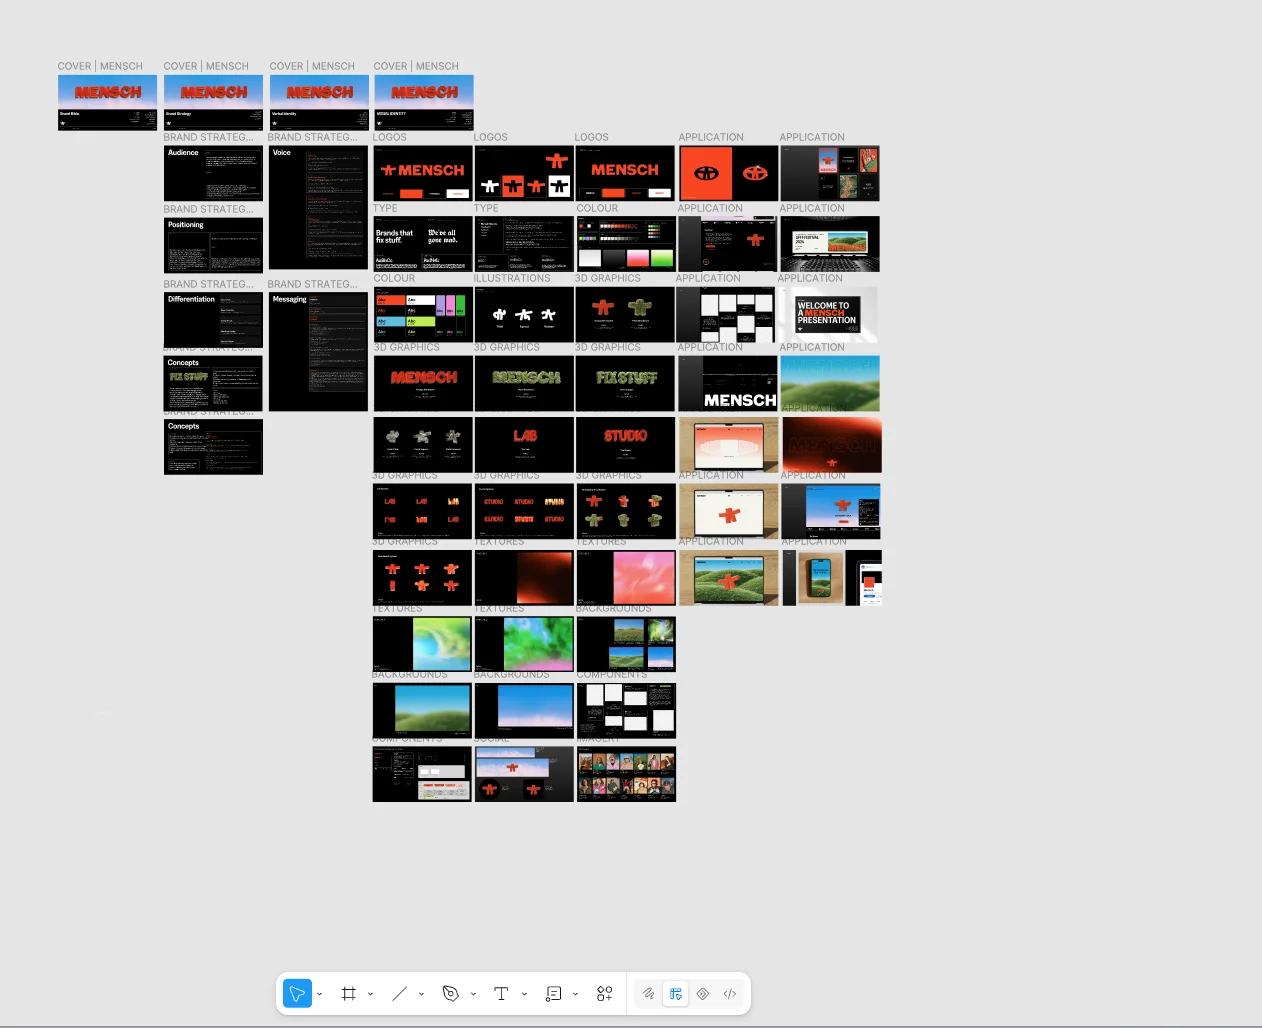Click the COMPONENTS label above white boxes frame
This screenshot has width=1262, height=1028.
[x=612, y=675]
